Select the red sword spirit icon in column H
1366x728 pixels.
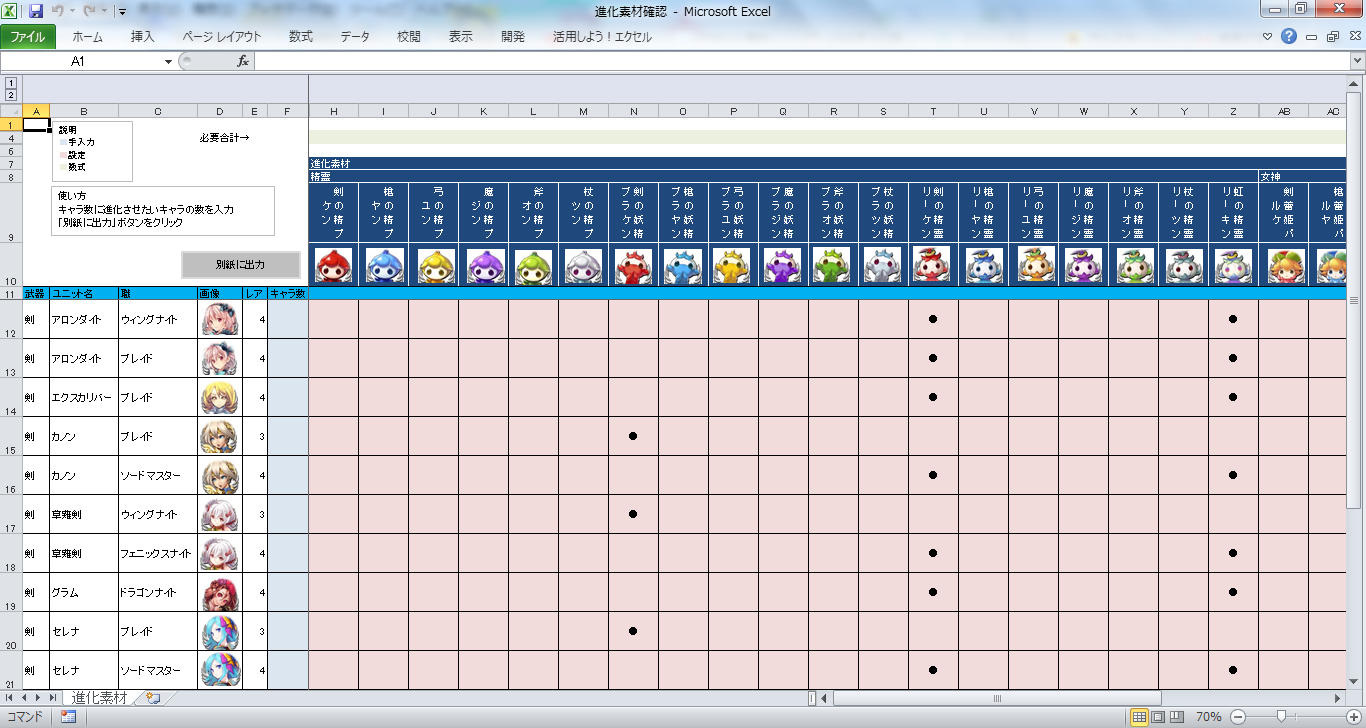click(x=333, y=265)
